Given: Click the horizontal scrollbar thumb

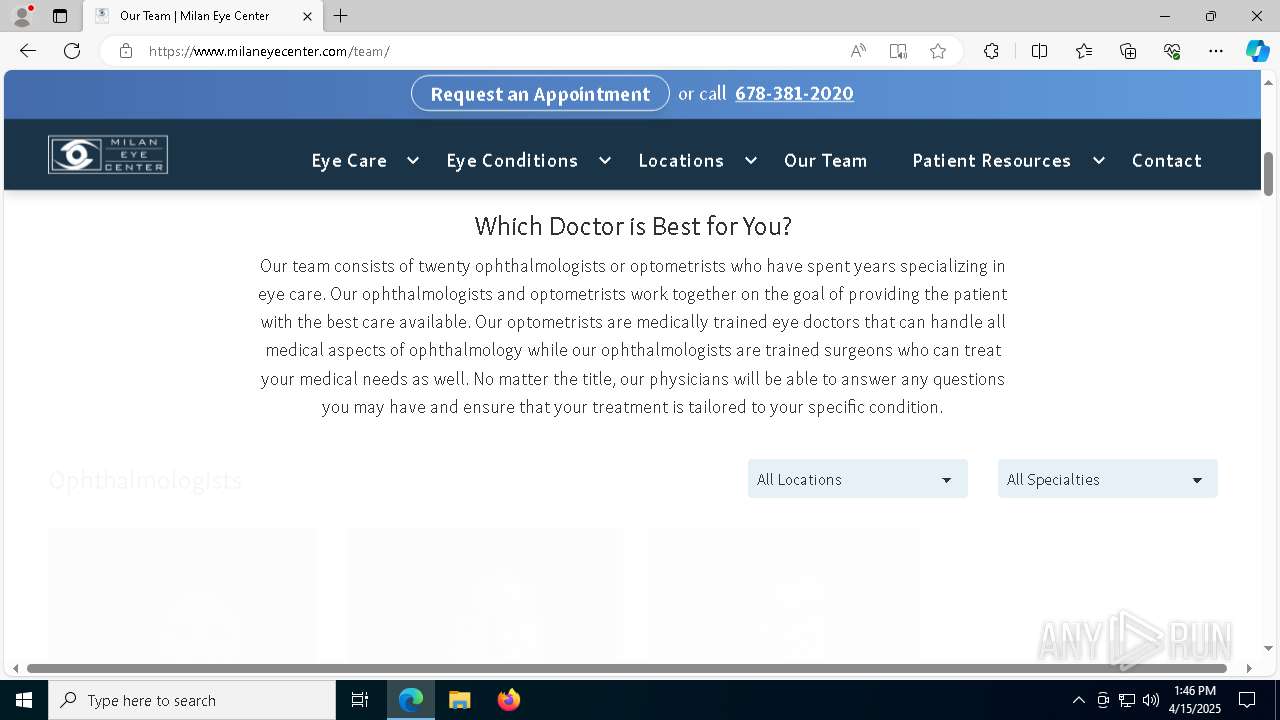Looking at the screenshot, I should click(x=627, y=668).
